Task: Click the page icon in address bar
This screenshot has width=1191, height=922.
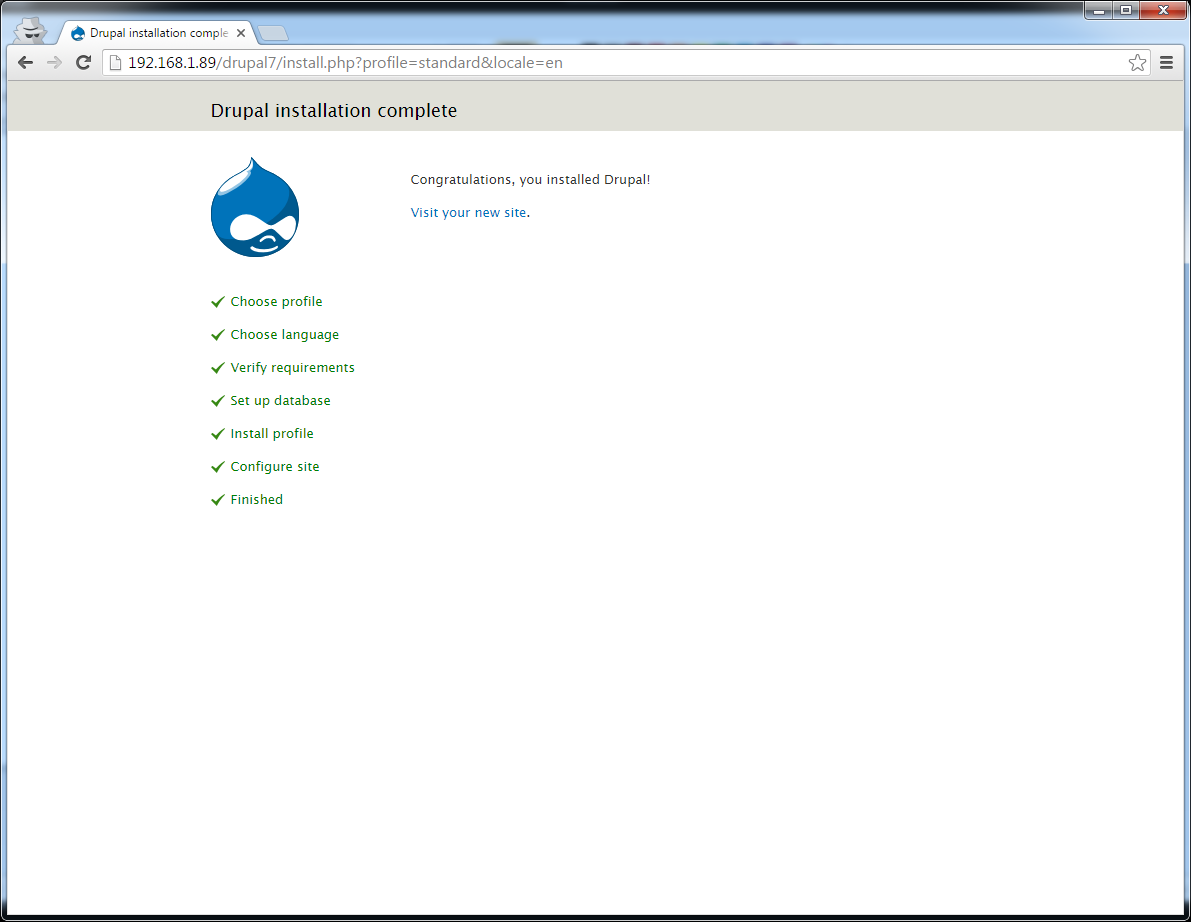Action: (x=115, y=62)
